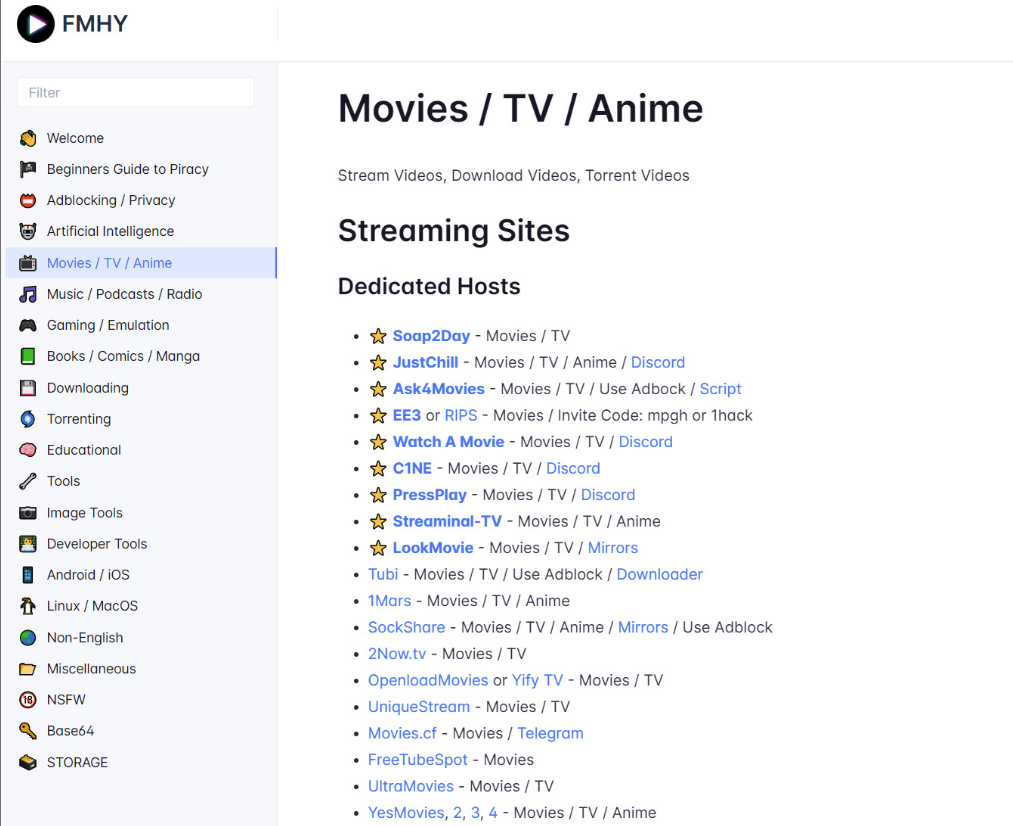Click the pirate flag icon beside Beginners Guide
This screenshot has width=1013, height=826.
pyautogui.click(x=28, y=169)
